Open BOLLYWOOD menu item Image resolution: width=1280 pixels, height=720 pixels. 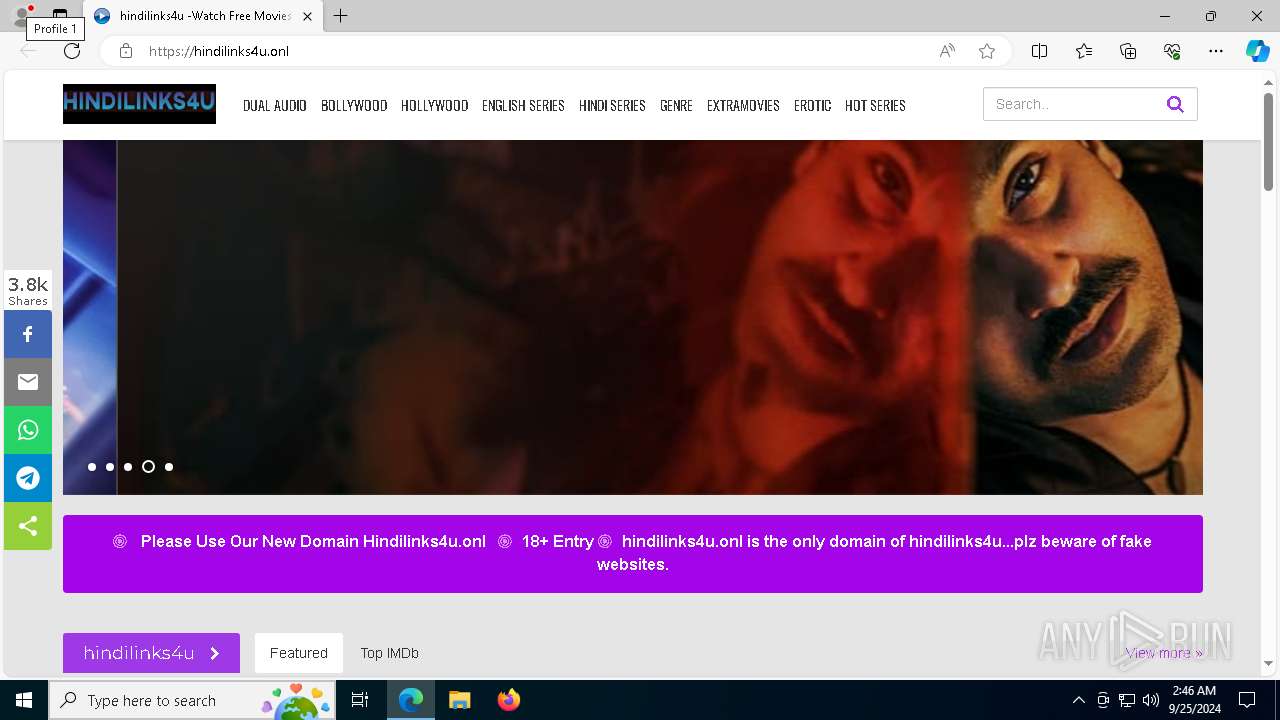(x=354, y=106)
